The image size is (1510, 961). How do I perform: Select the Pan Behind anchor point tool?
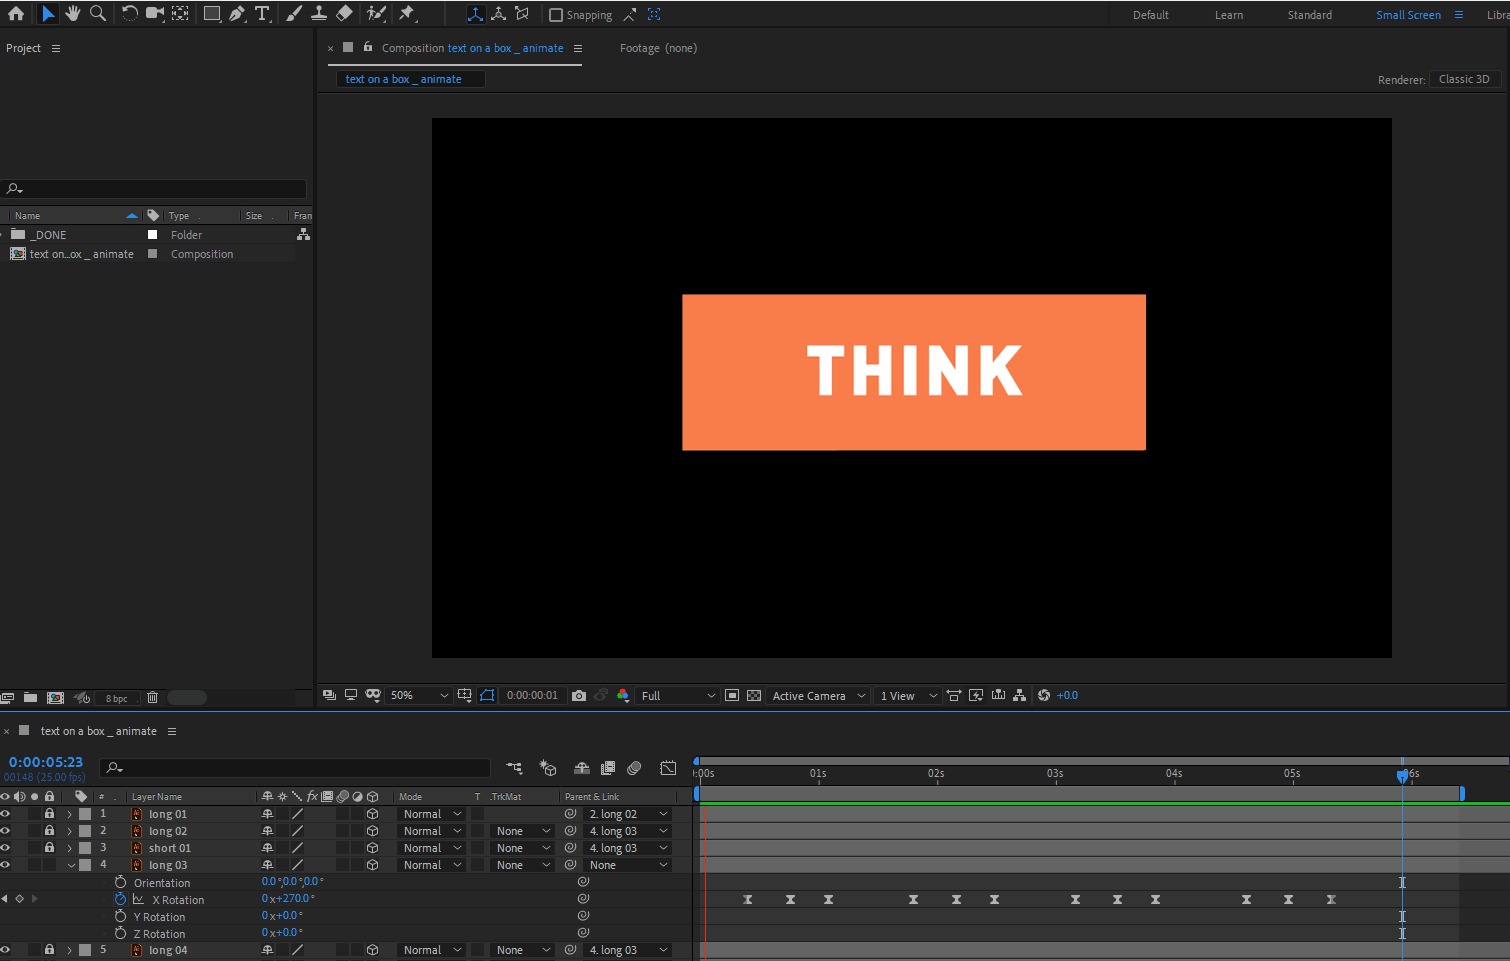(x=180, y=14)
